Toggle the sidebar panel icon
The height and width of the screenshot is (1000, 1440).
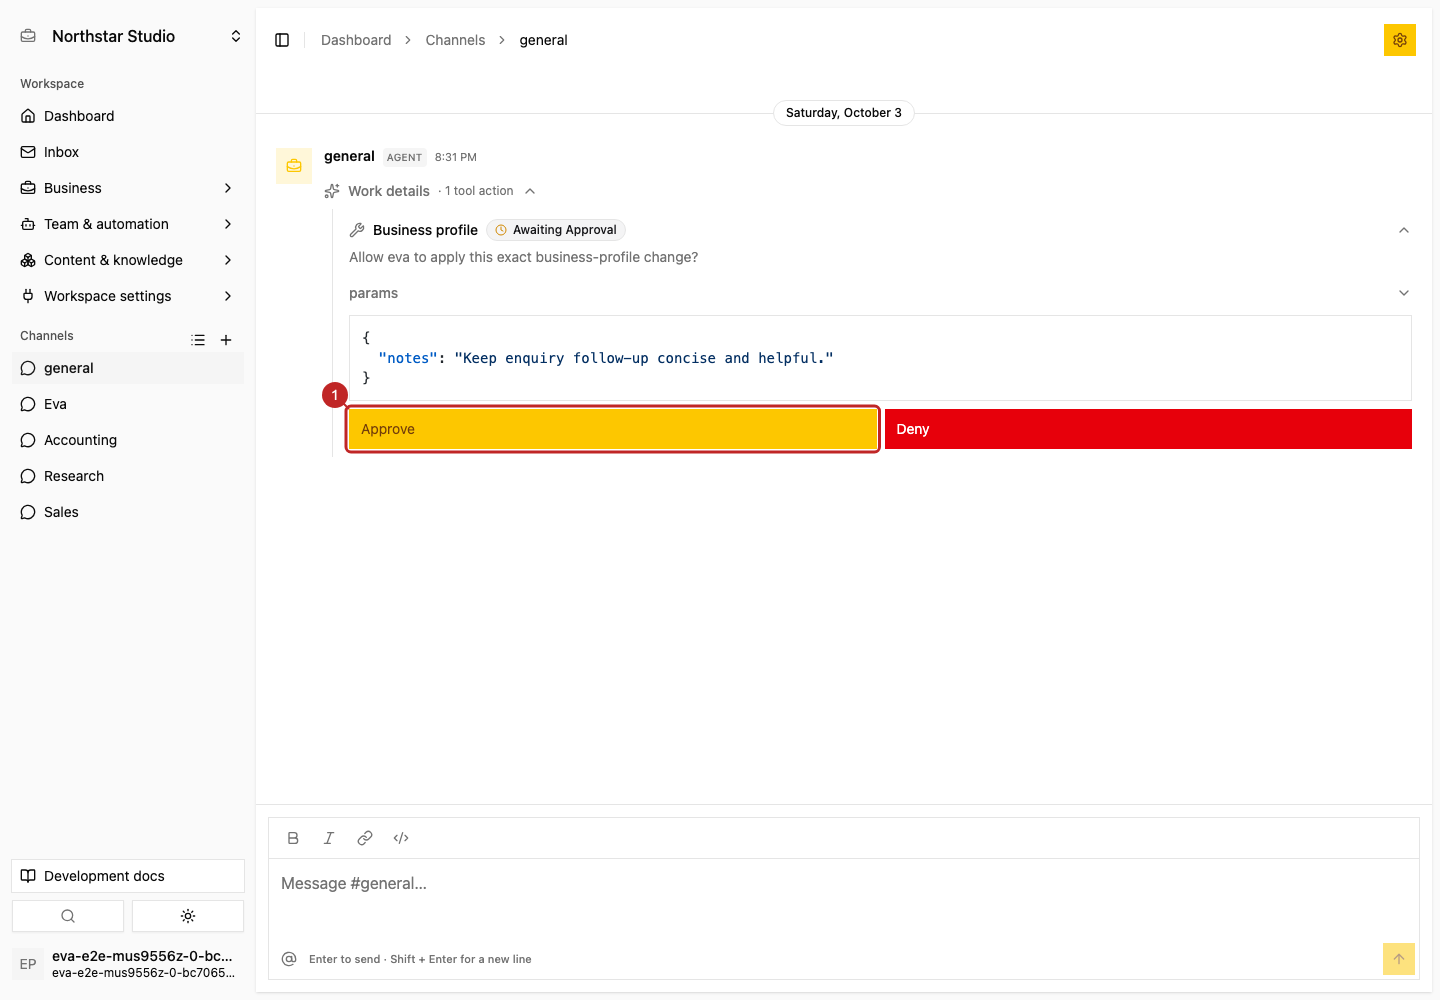pos(282,40)
